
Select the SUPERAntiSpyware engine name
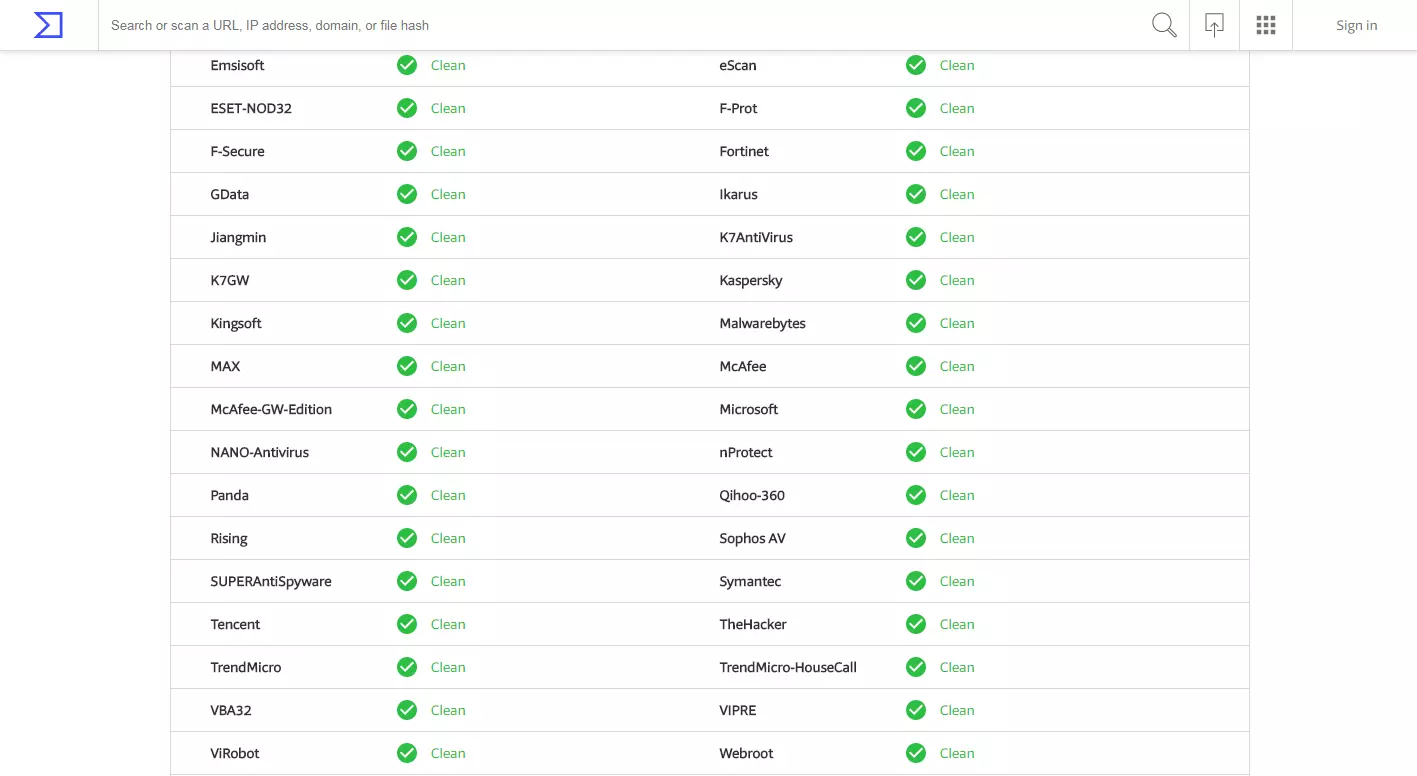pyautogui.click(x=271, y=581)
